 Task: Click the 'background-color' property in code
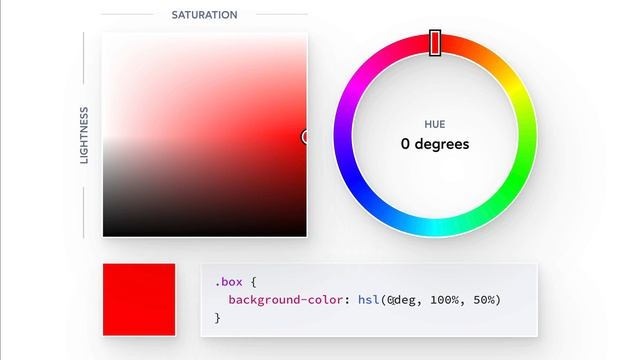(286, 300)
